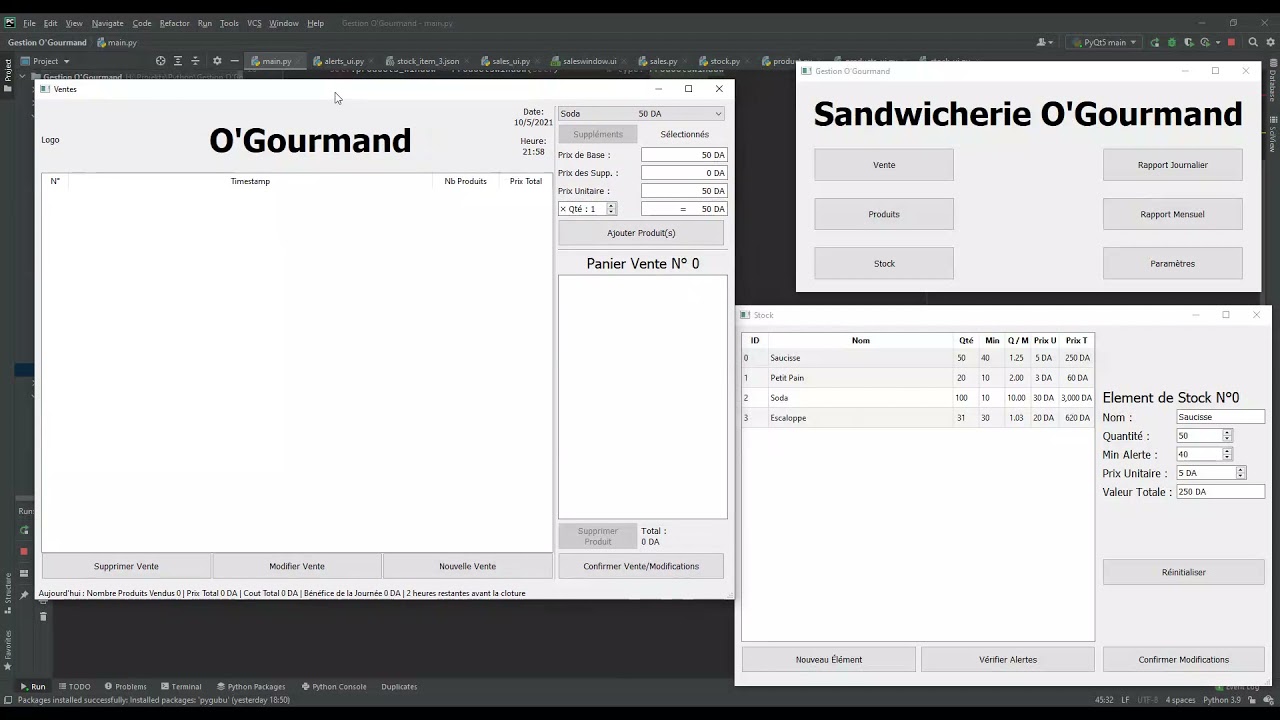Image resolution: width=1280 pixels, height=720 pixels.
Task: Select the Escaloppe row in Stock table
Action: click(917, 418)
